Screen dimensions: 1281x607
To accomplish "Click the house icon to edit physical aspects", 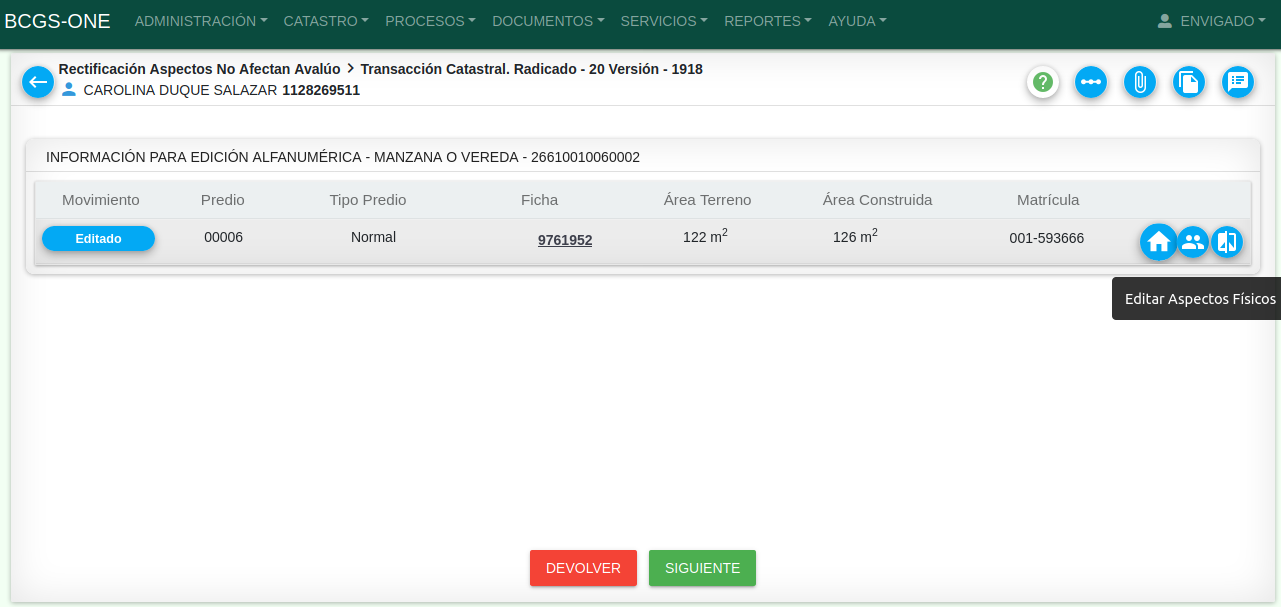I will pyautogui.click(x=1158, y=242).
